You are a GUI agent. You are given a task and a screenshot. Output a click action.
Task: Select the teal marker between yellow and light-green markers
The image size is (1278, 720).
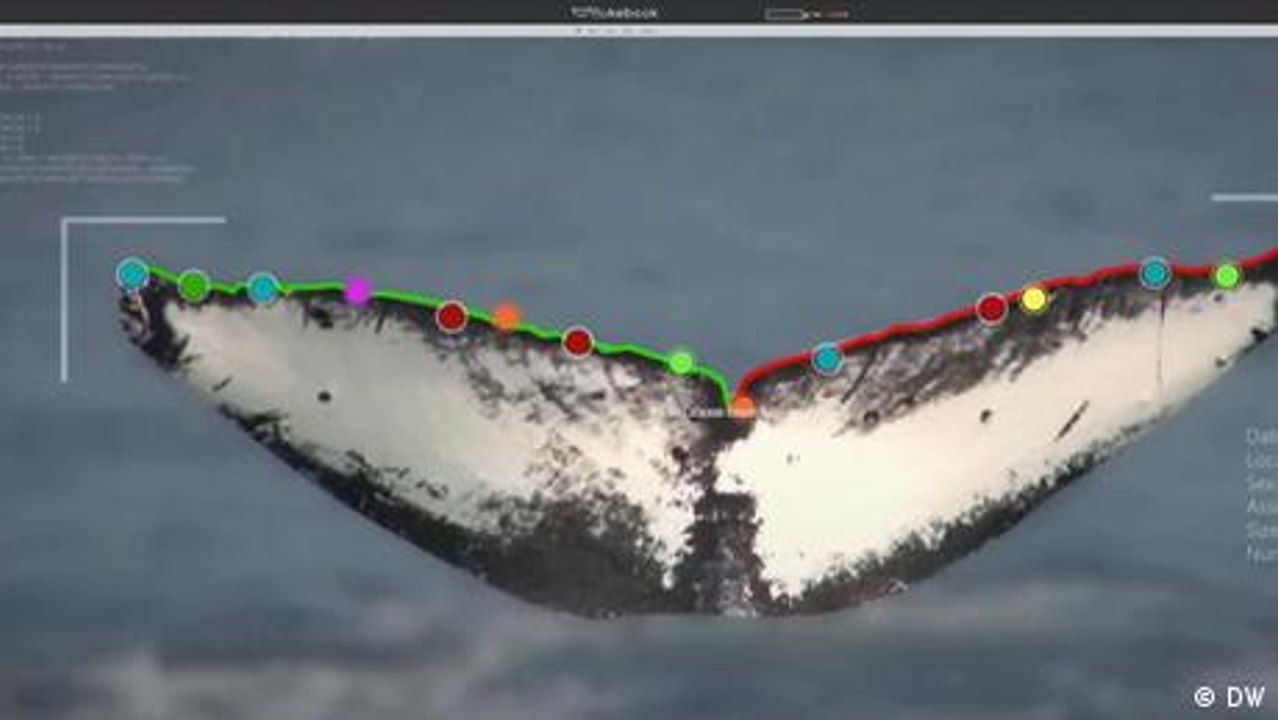coord(1155,273)
